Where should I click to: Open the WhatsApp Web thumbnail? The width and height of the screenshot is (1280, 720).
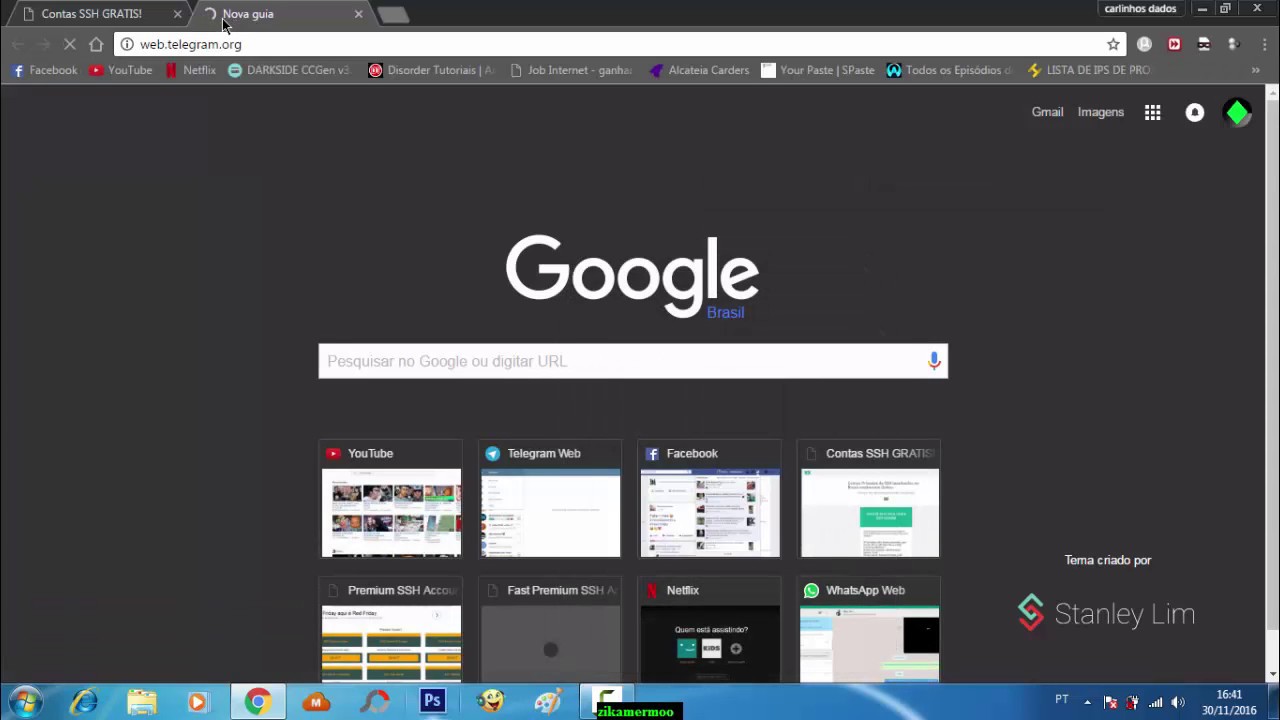[x=869, y=630]
